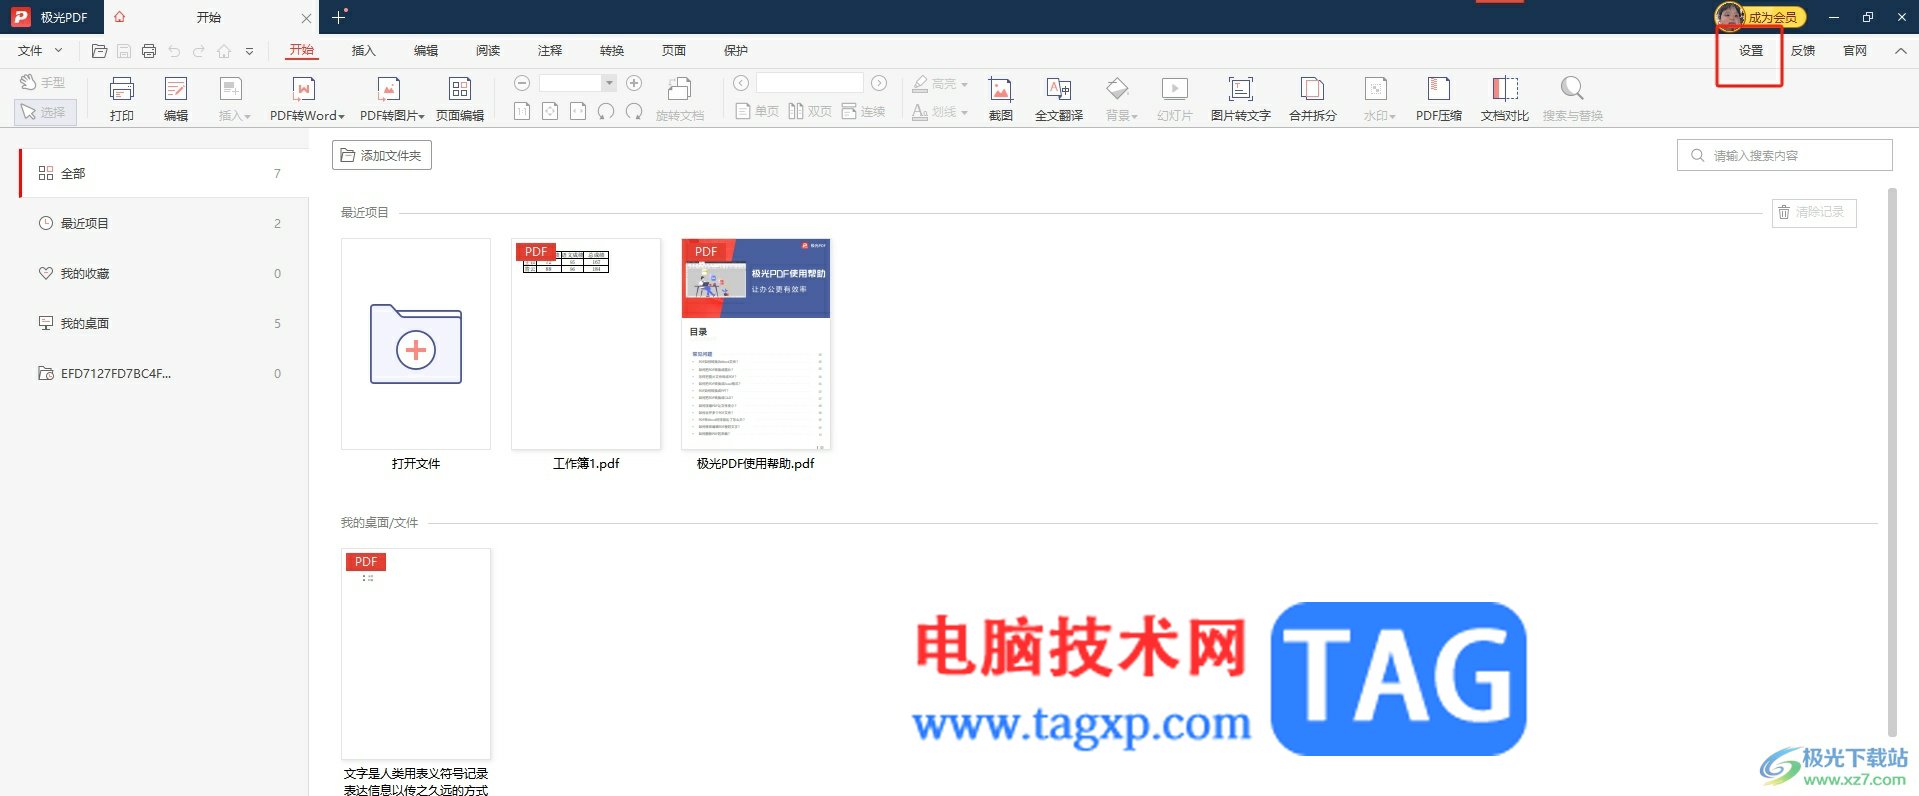Switch to Double Page (双页) view
The image size is (1919, 796).
pos(810,111)
